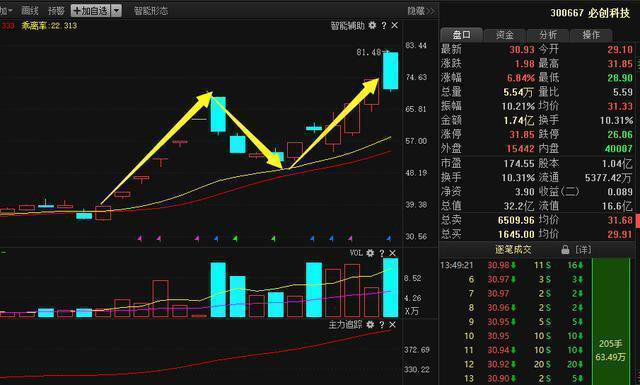
Task: Click the 内盘 value 40007
Action: (619, 149)
